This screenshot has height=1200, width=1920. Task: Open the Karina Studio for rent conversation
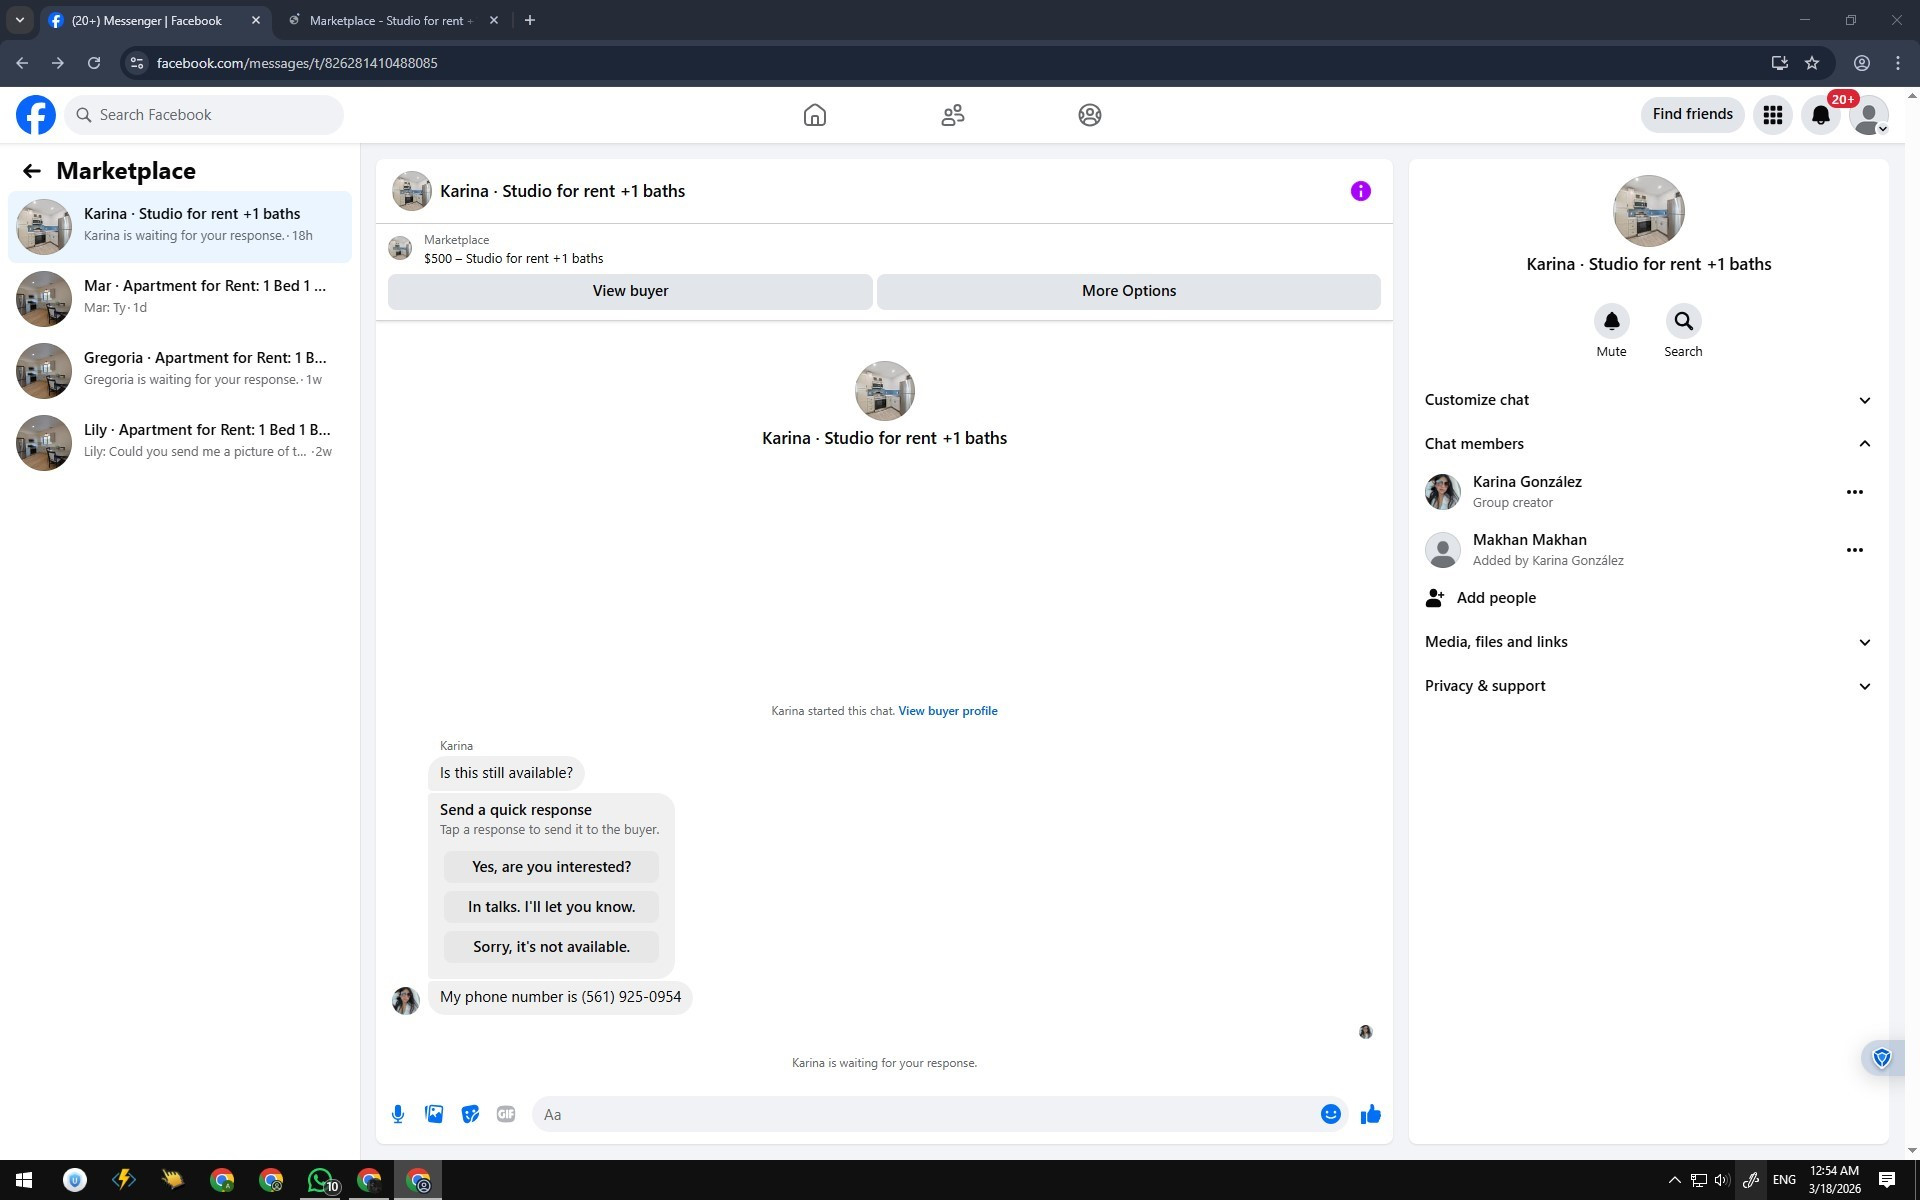(x=180, y=227)
